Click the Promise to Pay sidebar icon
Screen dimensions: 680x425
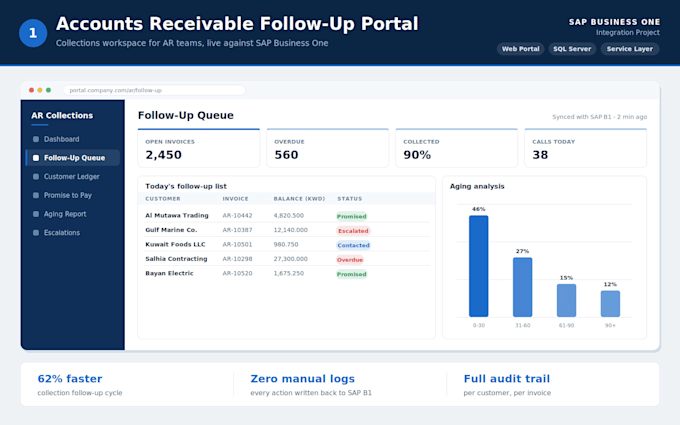[x=36, y=195]
